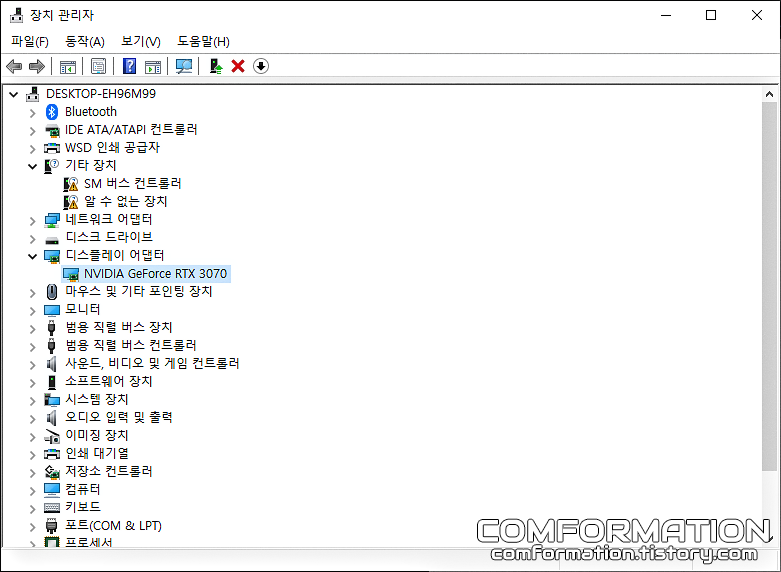781x572 pixels.
Task: Expand the 포트(COM & LPT) category
Action: (x=33, y=527)
